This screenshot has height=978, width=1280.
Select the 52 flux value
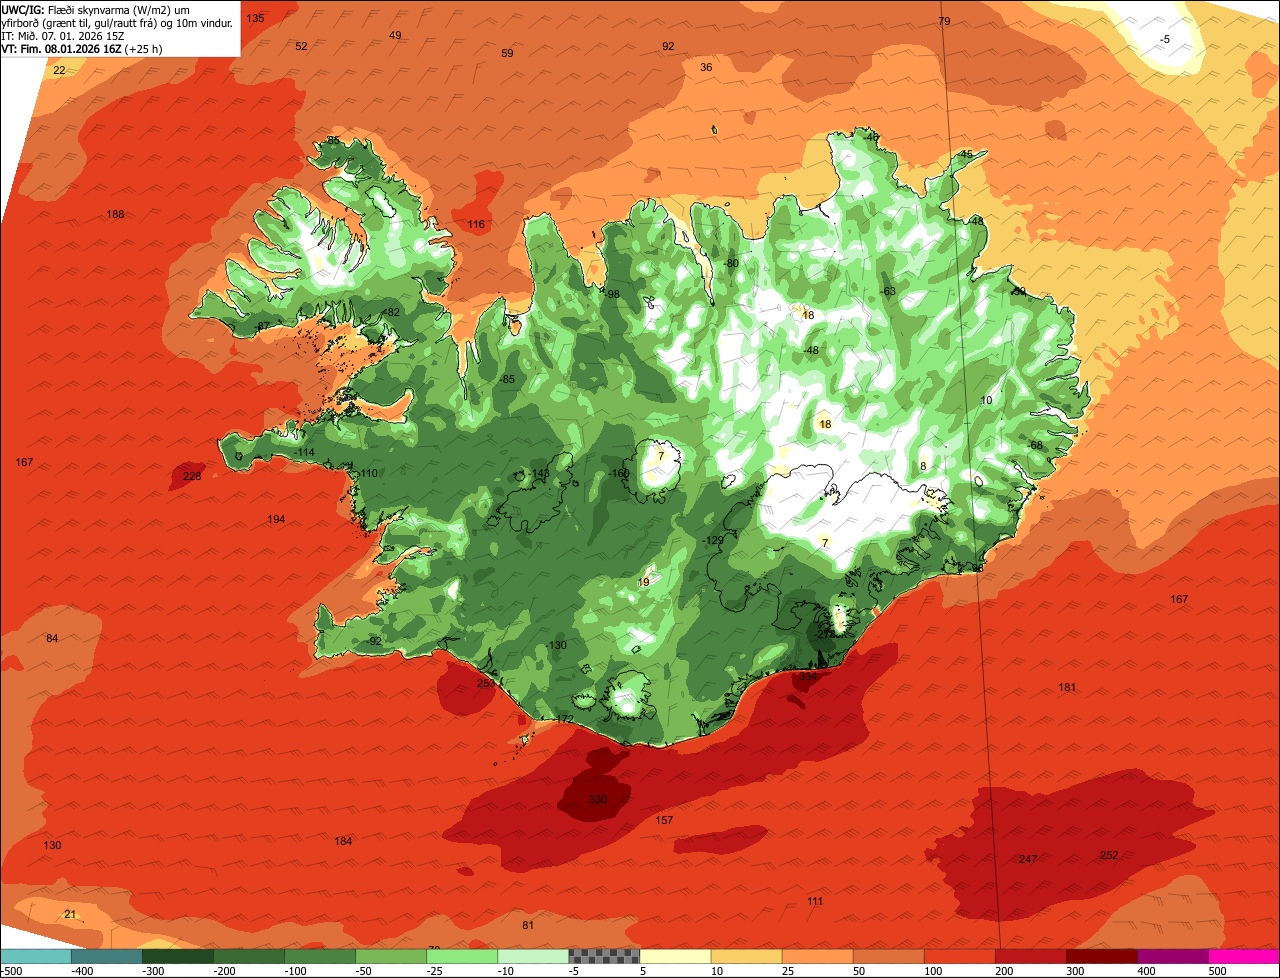(301, 46)
